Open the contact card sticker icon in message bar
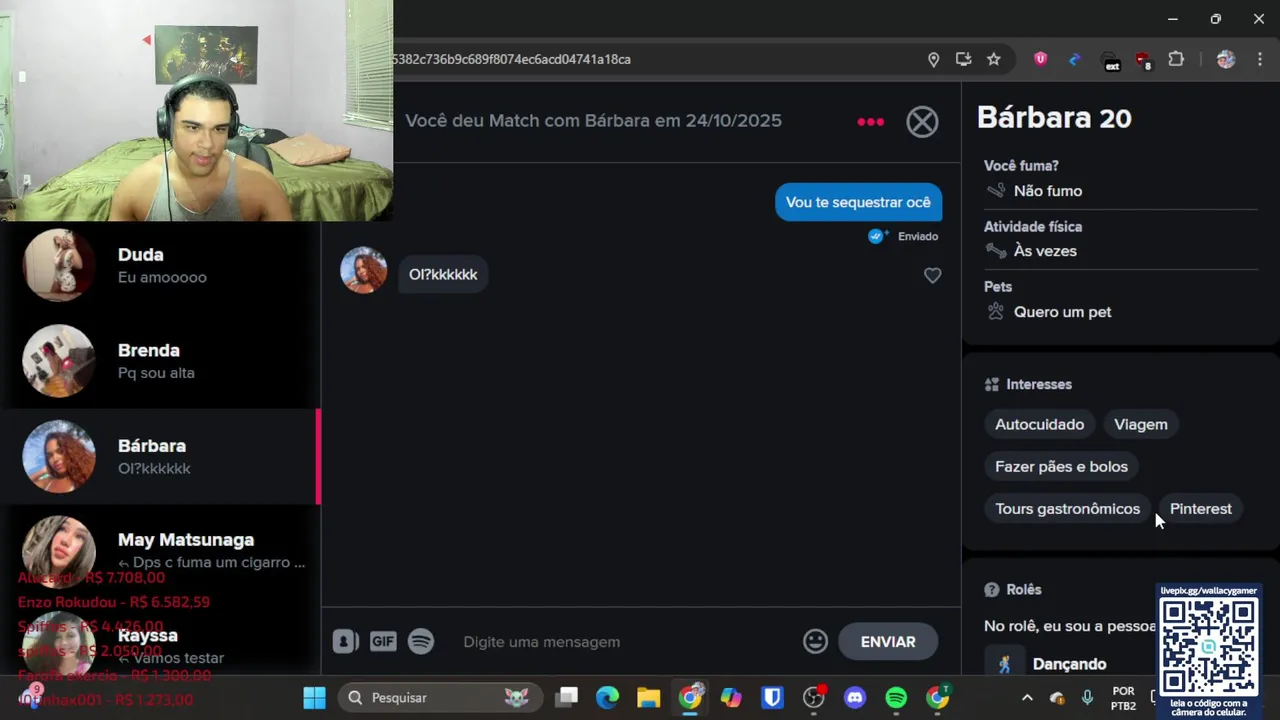The image size is (1280, 720). [x=345, y=642]
